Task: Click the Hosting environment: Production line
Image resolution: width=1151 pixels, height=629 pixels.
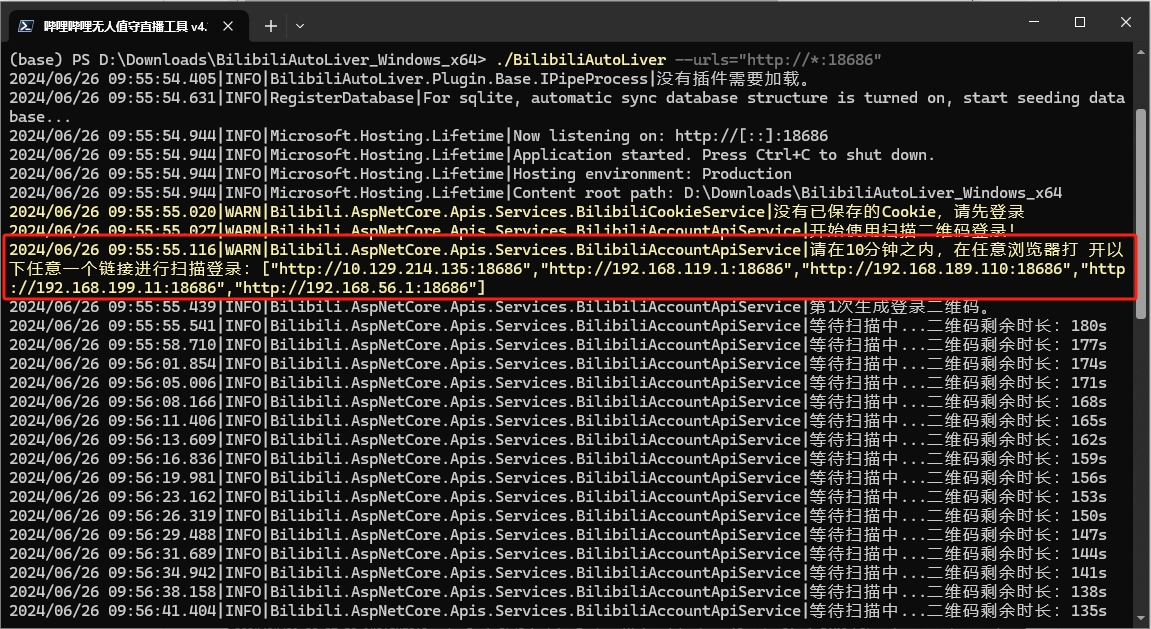Action: pyautogui.click(x=400, y=174)
